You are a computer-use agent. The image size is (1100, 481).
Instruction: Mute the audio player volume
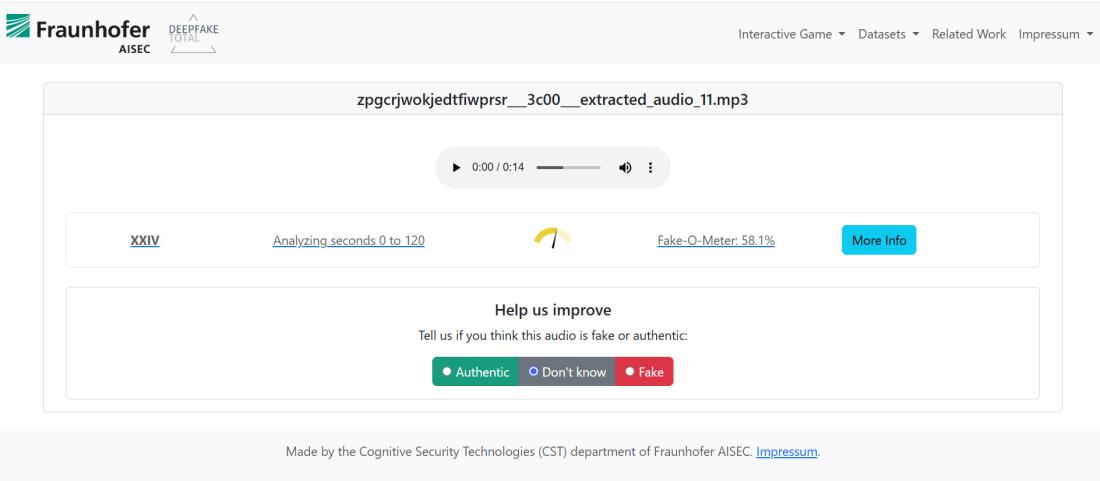coord(624,168)
